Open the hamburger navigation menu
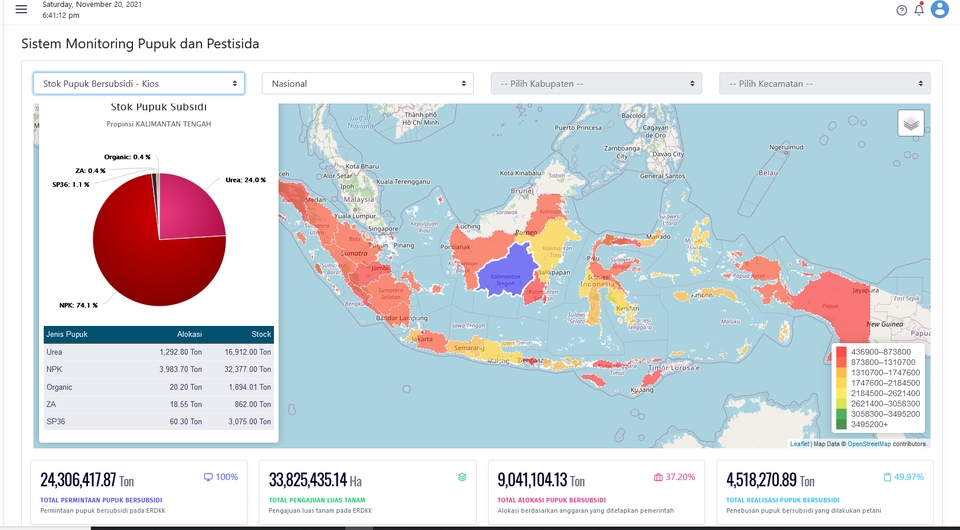This screenshot has width=960, height=530. 21,10
